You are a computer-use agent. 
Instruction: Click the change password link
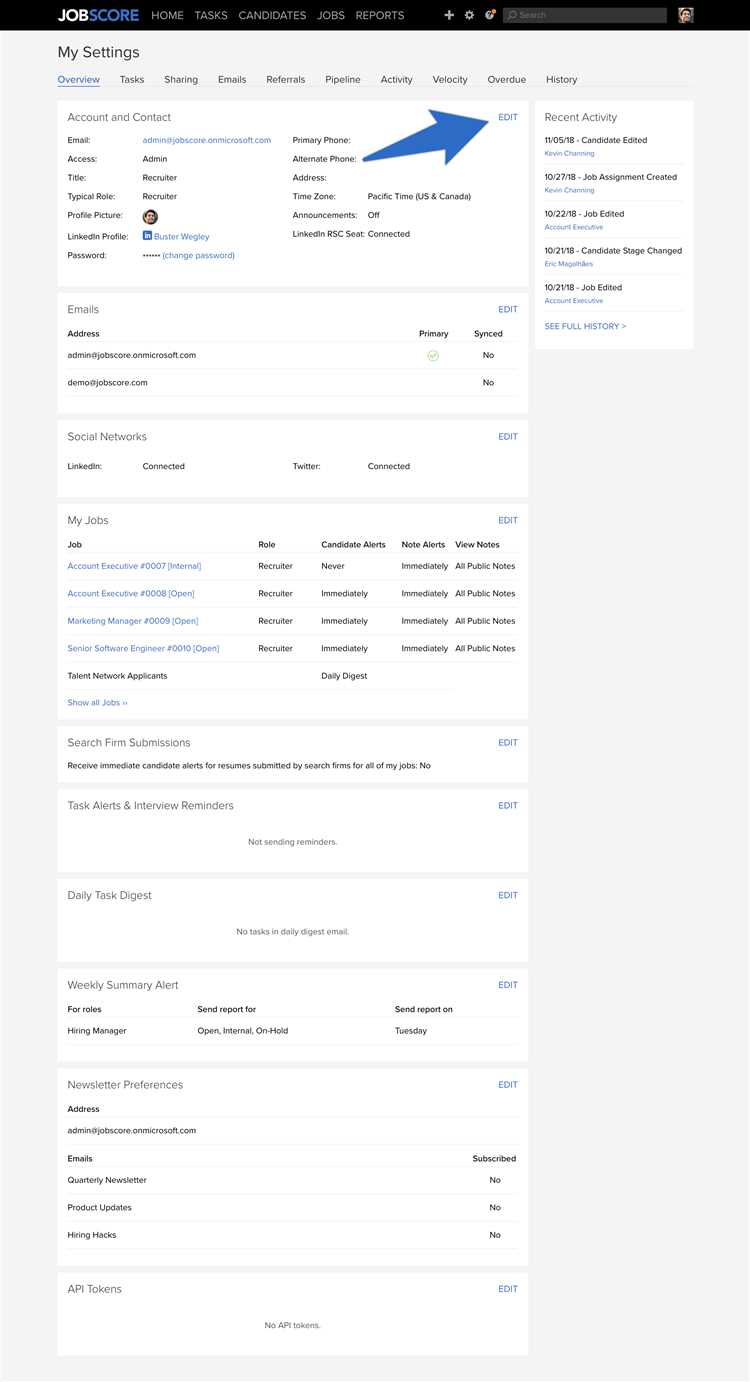click(x=199, y=255)
